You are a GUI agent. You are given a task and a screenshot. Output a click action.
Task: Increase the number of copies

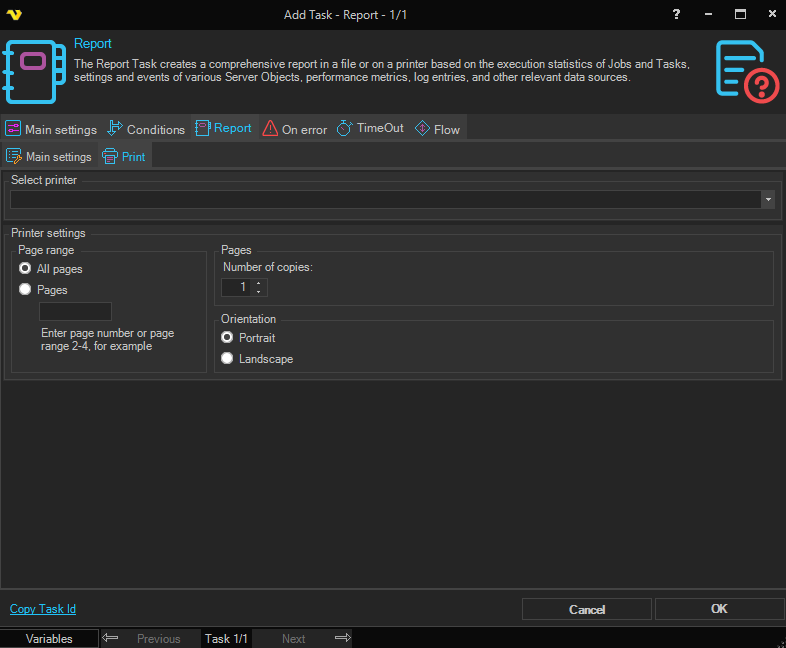click(x=260, y=283)
